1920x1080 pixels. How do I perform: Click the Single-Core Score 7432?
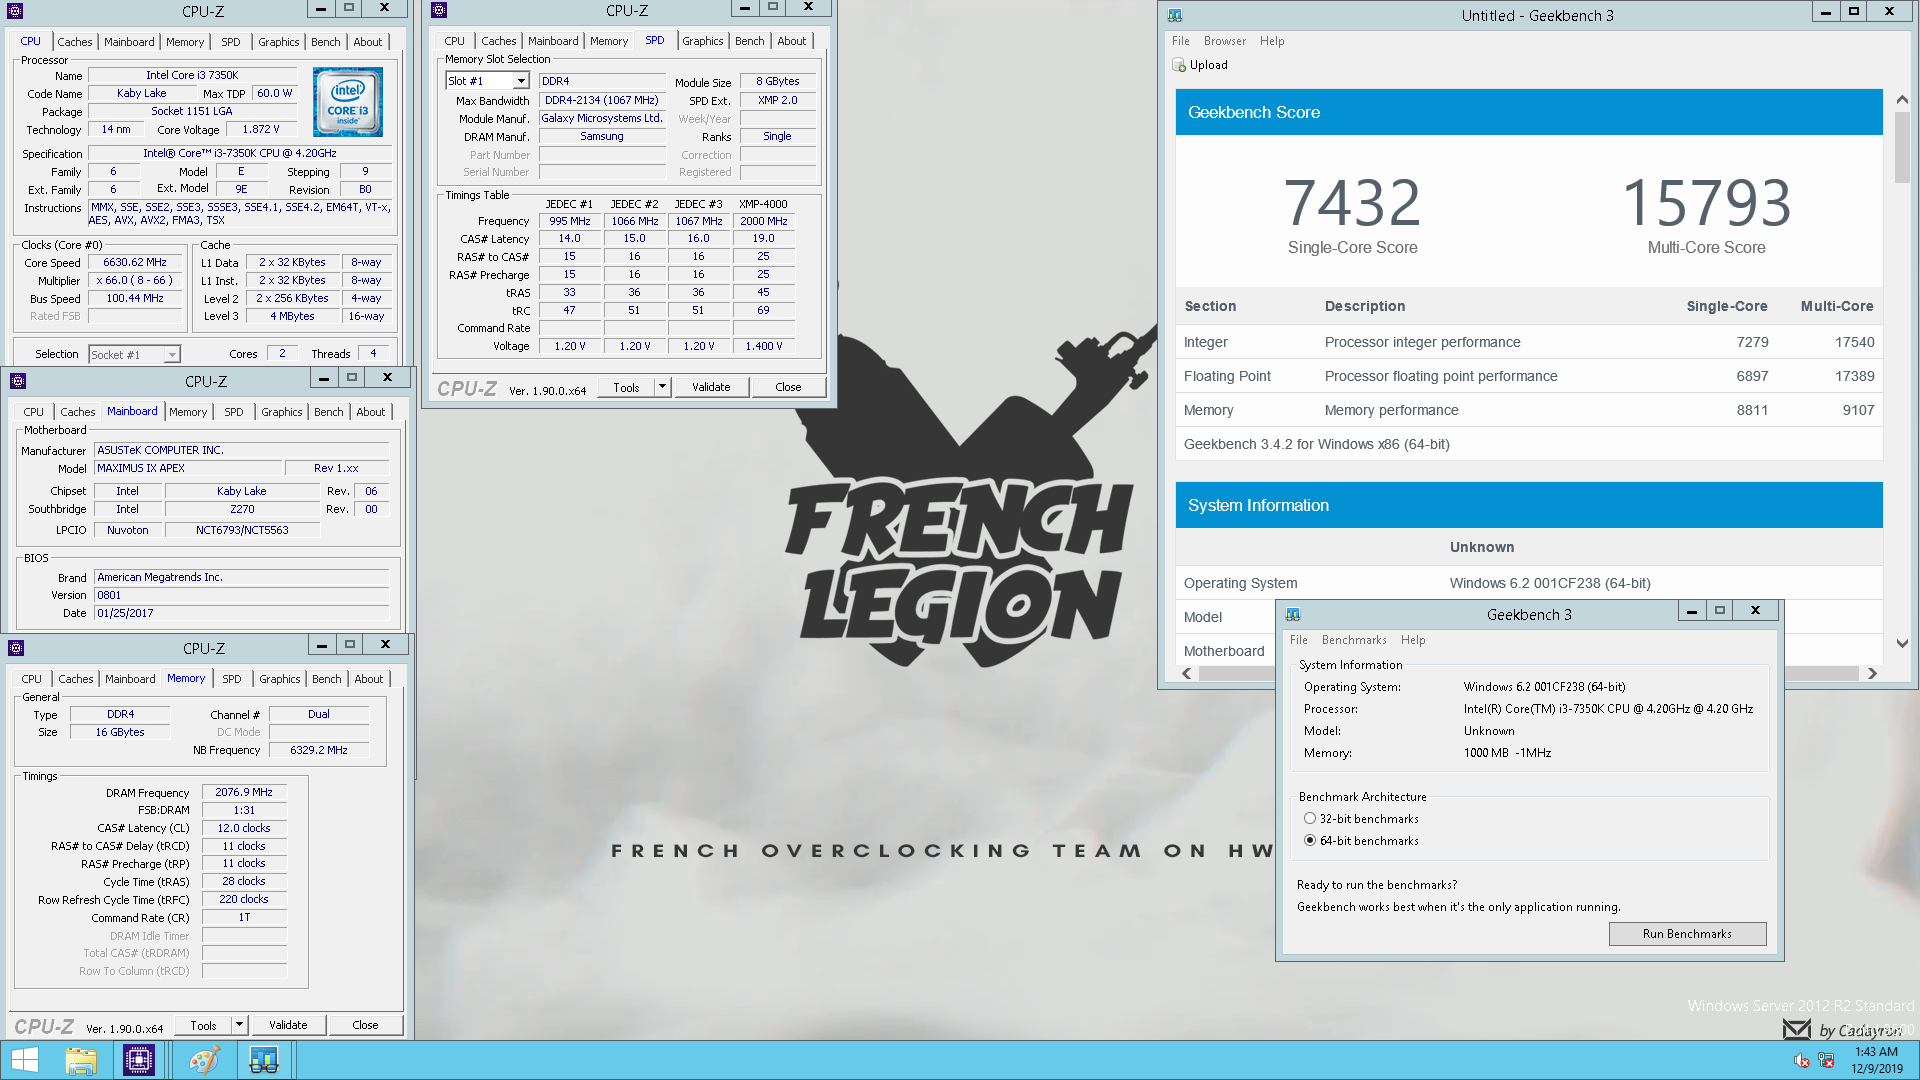pyautogui.click(x=1352, y=203)
